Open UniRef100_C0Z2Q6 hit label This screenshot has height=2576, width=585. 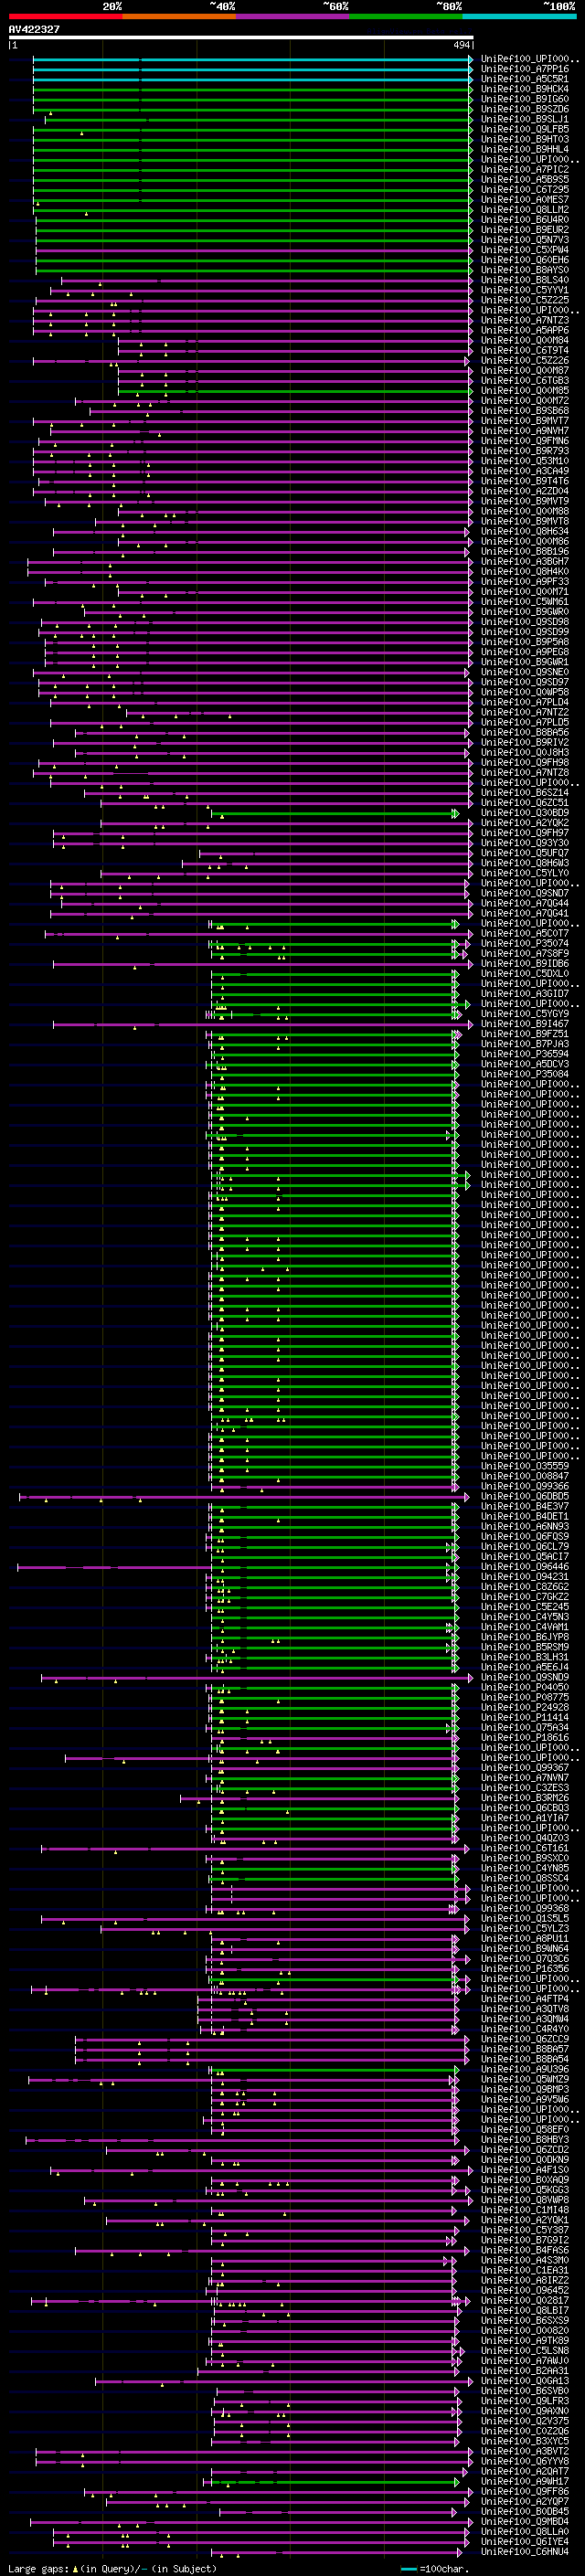click(x=525, y=2431)
